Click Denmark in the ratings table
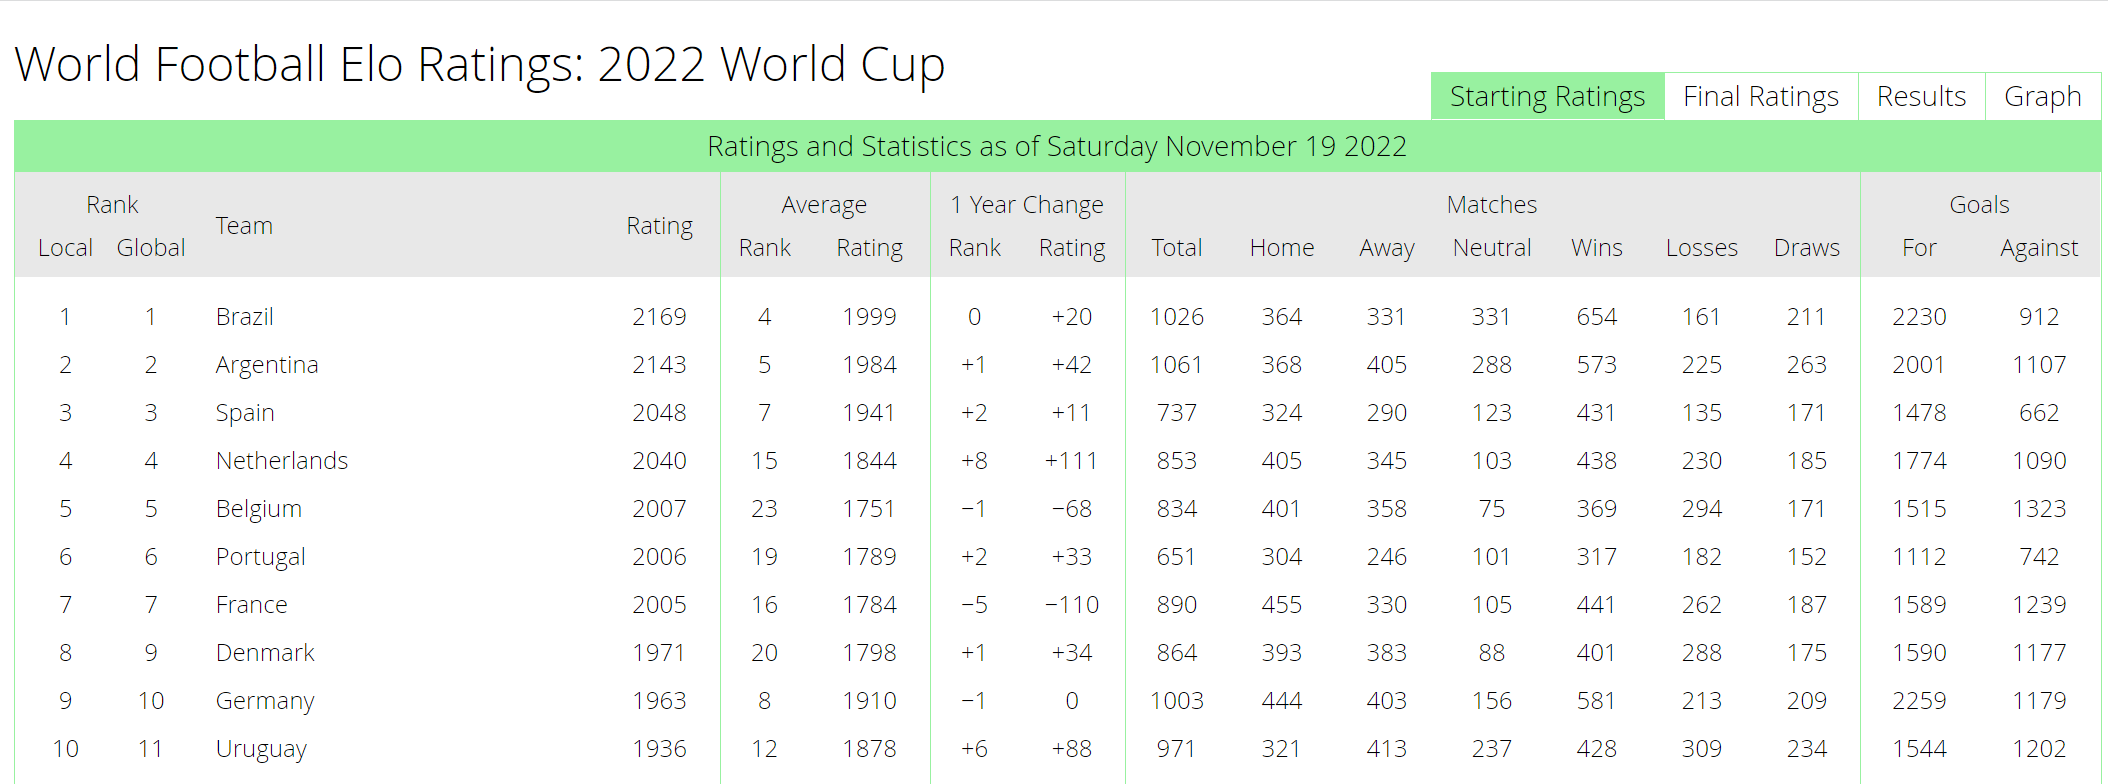This screenshot has height=784, width=2108. pos(264,652)
